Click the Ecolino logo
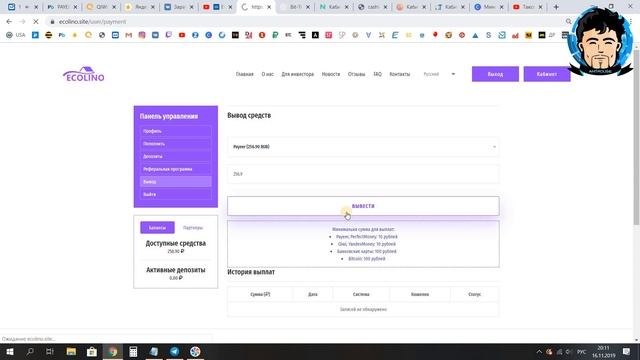 click(x=84, y=74)
